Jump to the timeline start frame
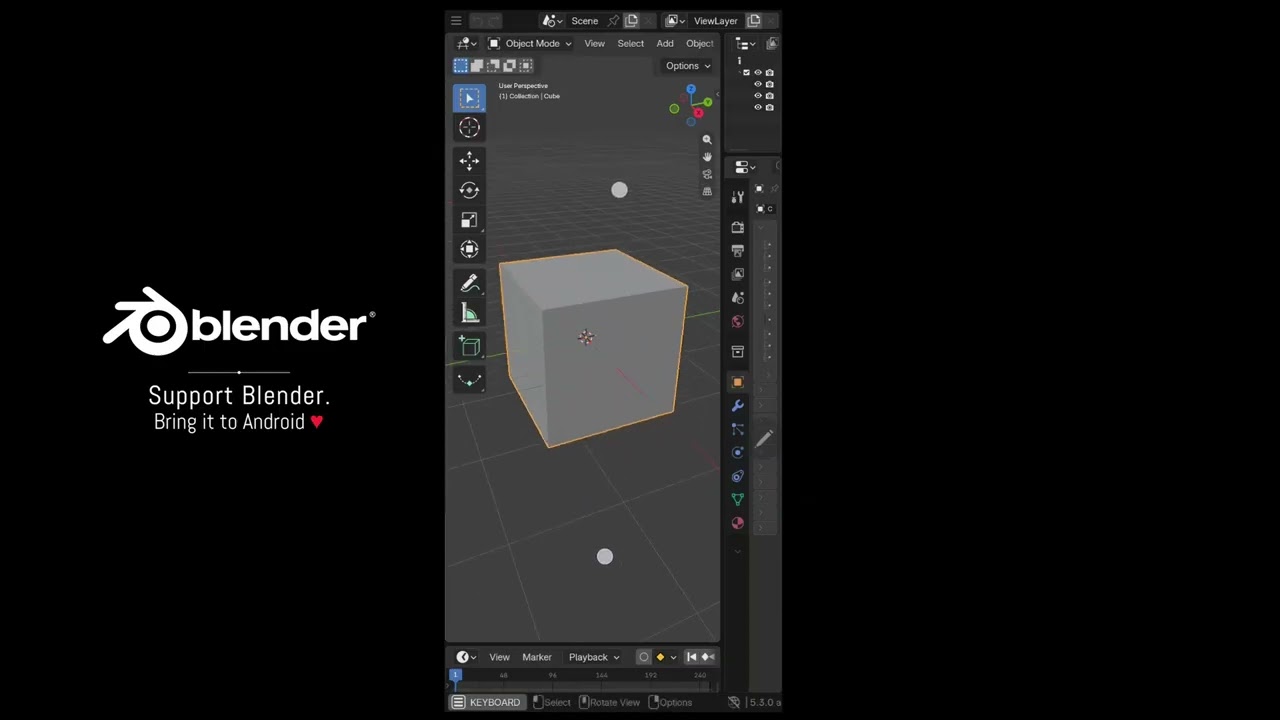 [691, 657]
